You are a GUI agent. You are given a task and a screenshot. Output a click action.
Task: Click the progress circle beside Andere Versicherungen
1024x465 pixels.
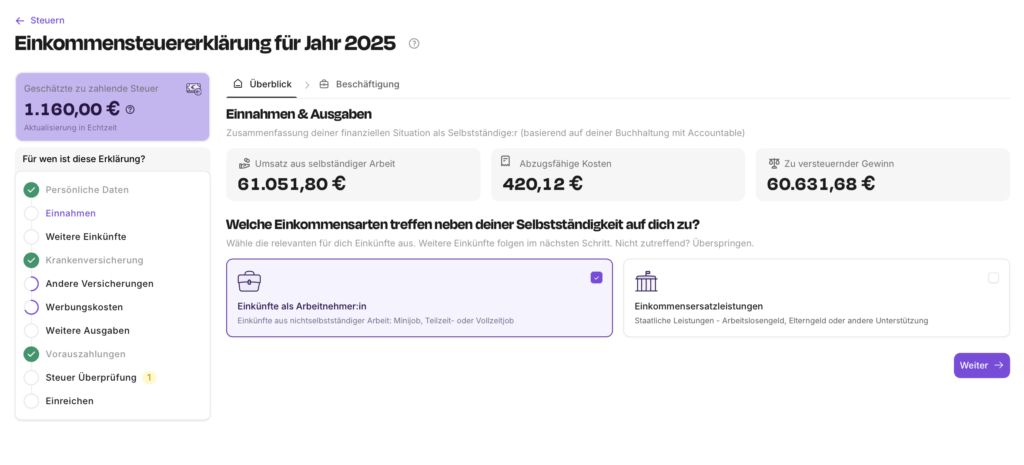[31, 284]
